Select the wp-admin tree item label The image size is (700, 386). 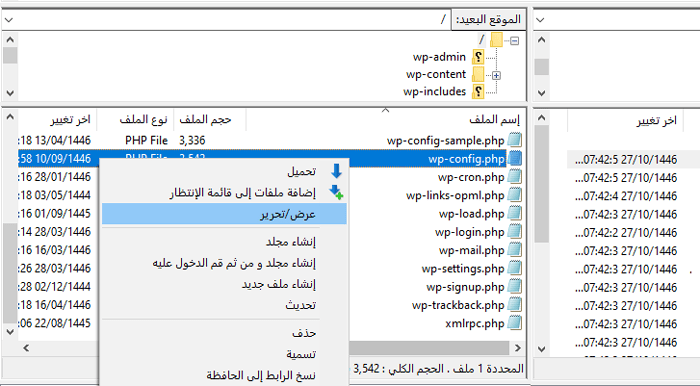(439, 58)
